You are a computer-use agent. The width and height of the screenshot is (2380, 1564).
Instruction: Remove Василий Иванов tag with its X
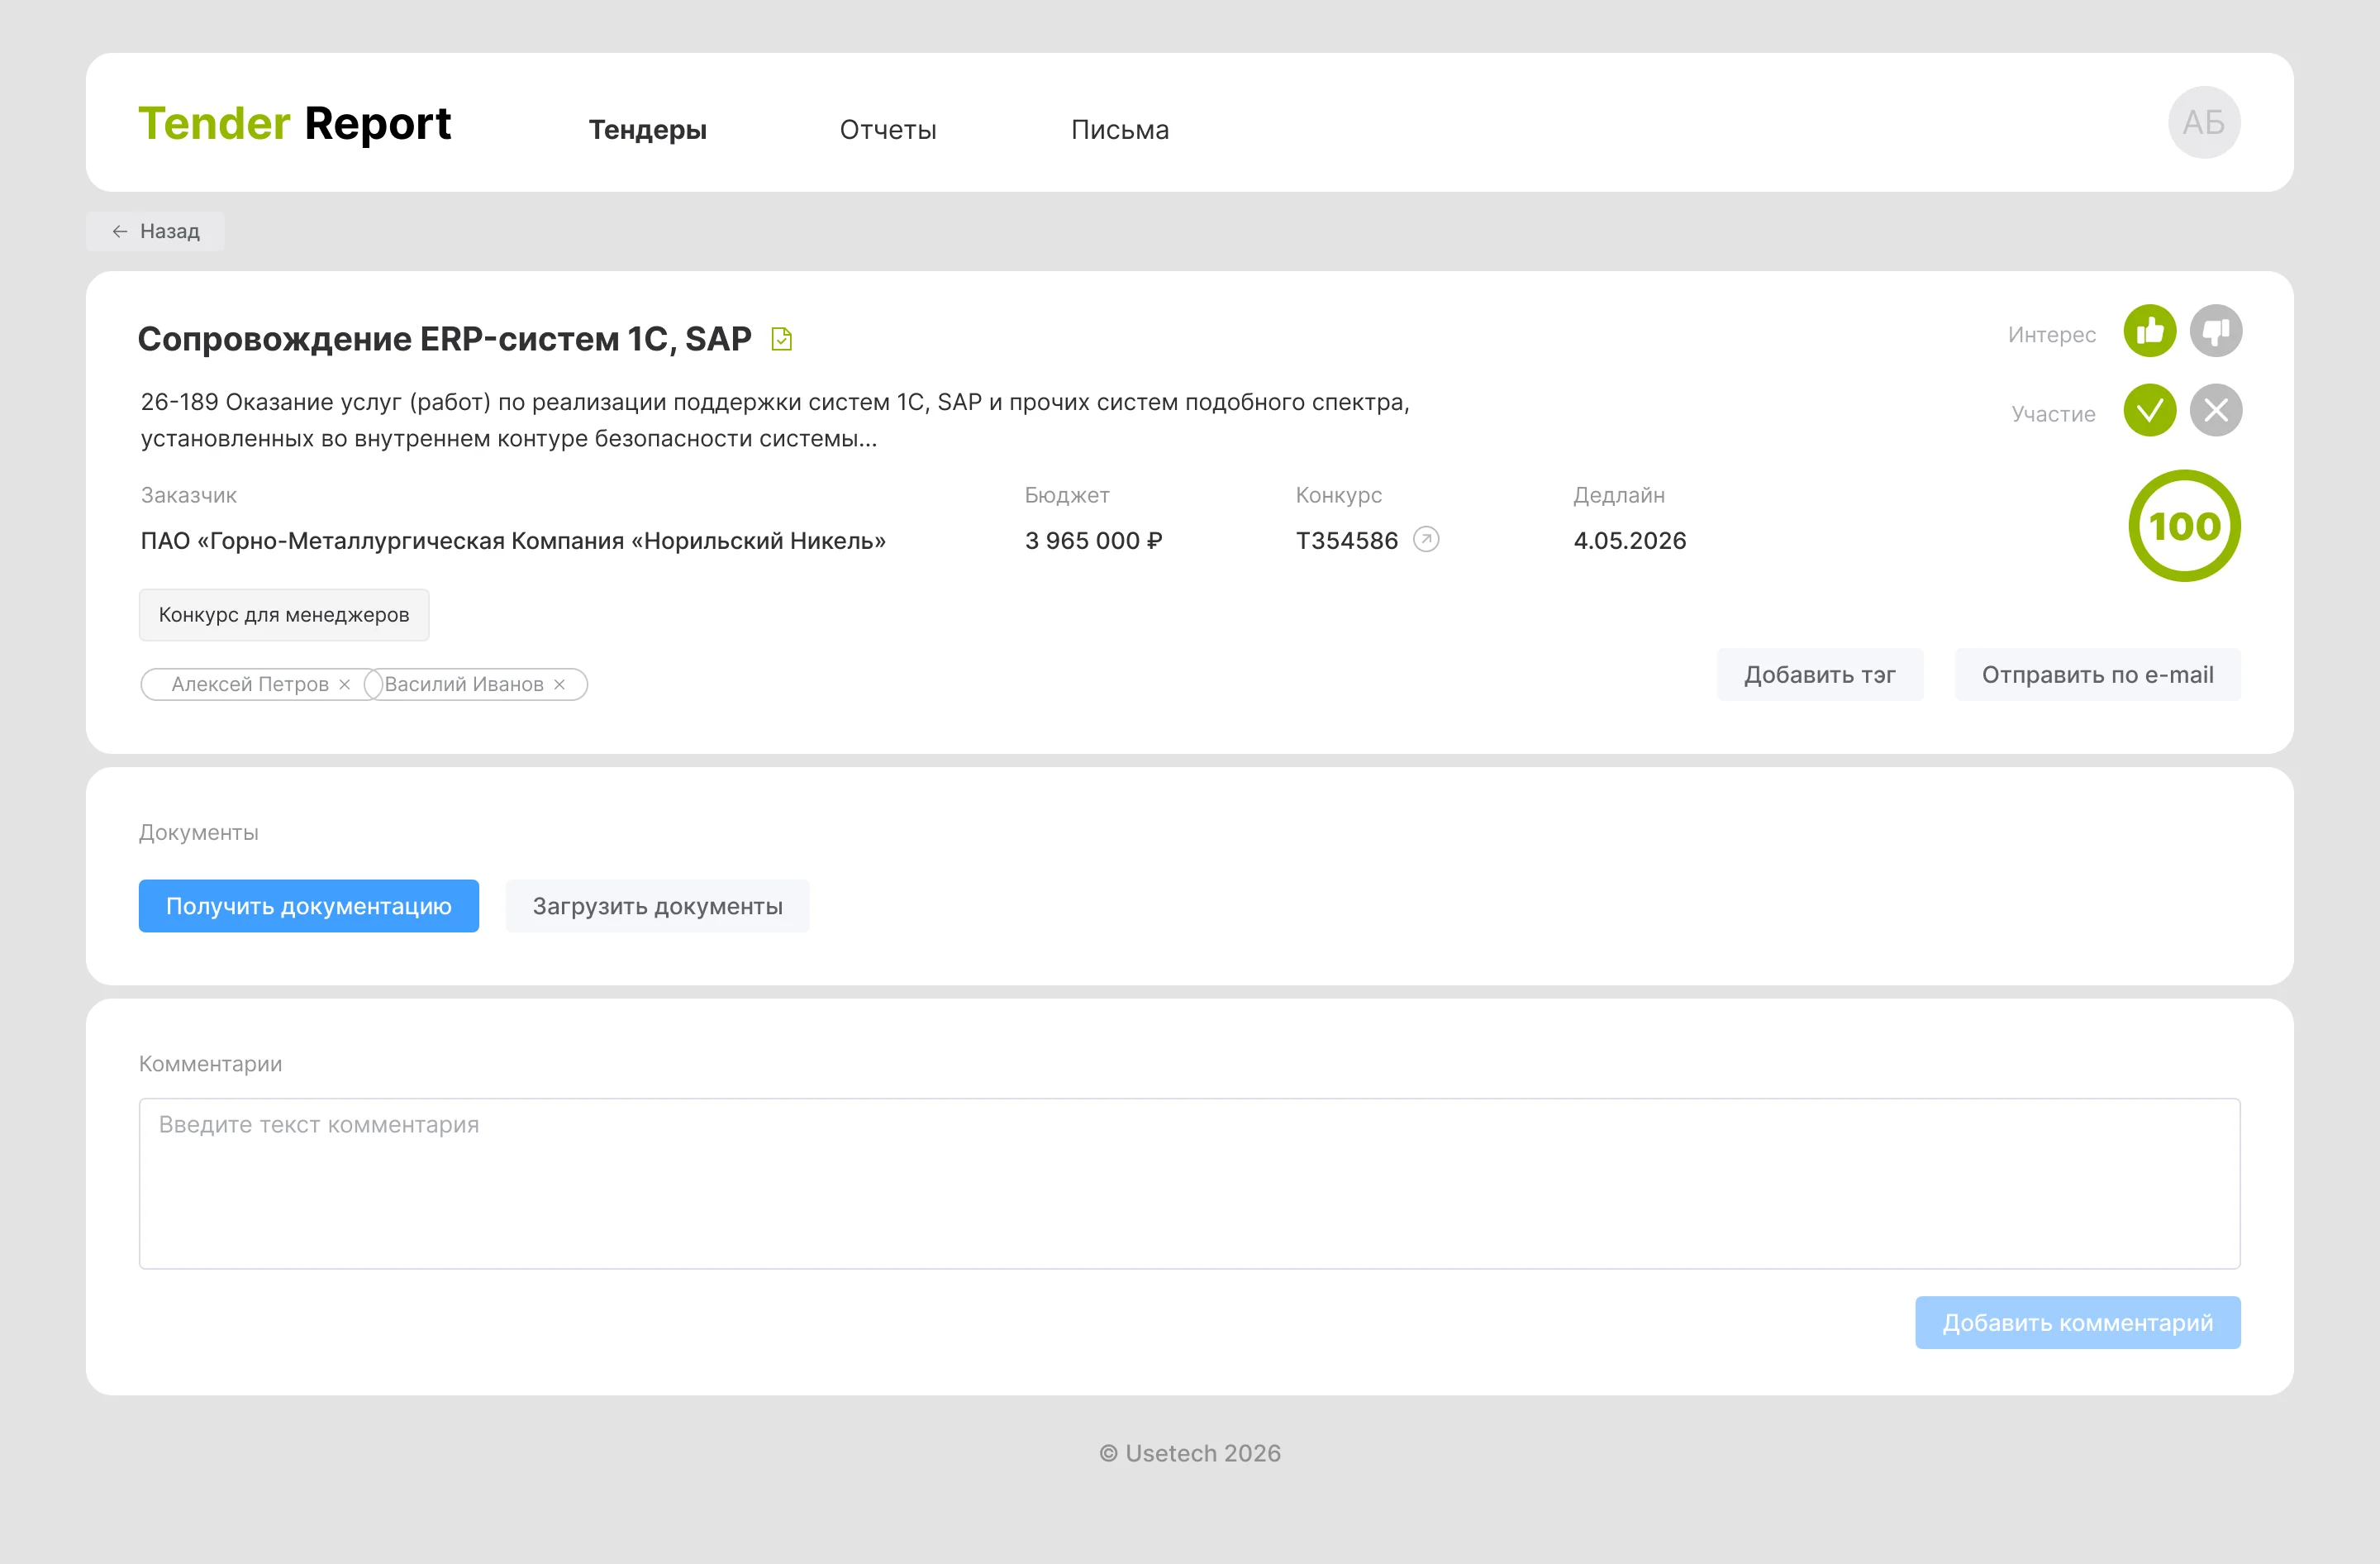(560, 684)
